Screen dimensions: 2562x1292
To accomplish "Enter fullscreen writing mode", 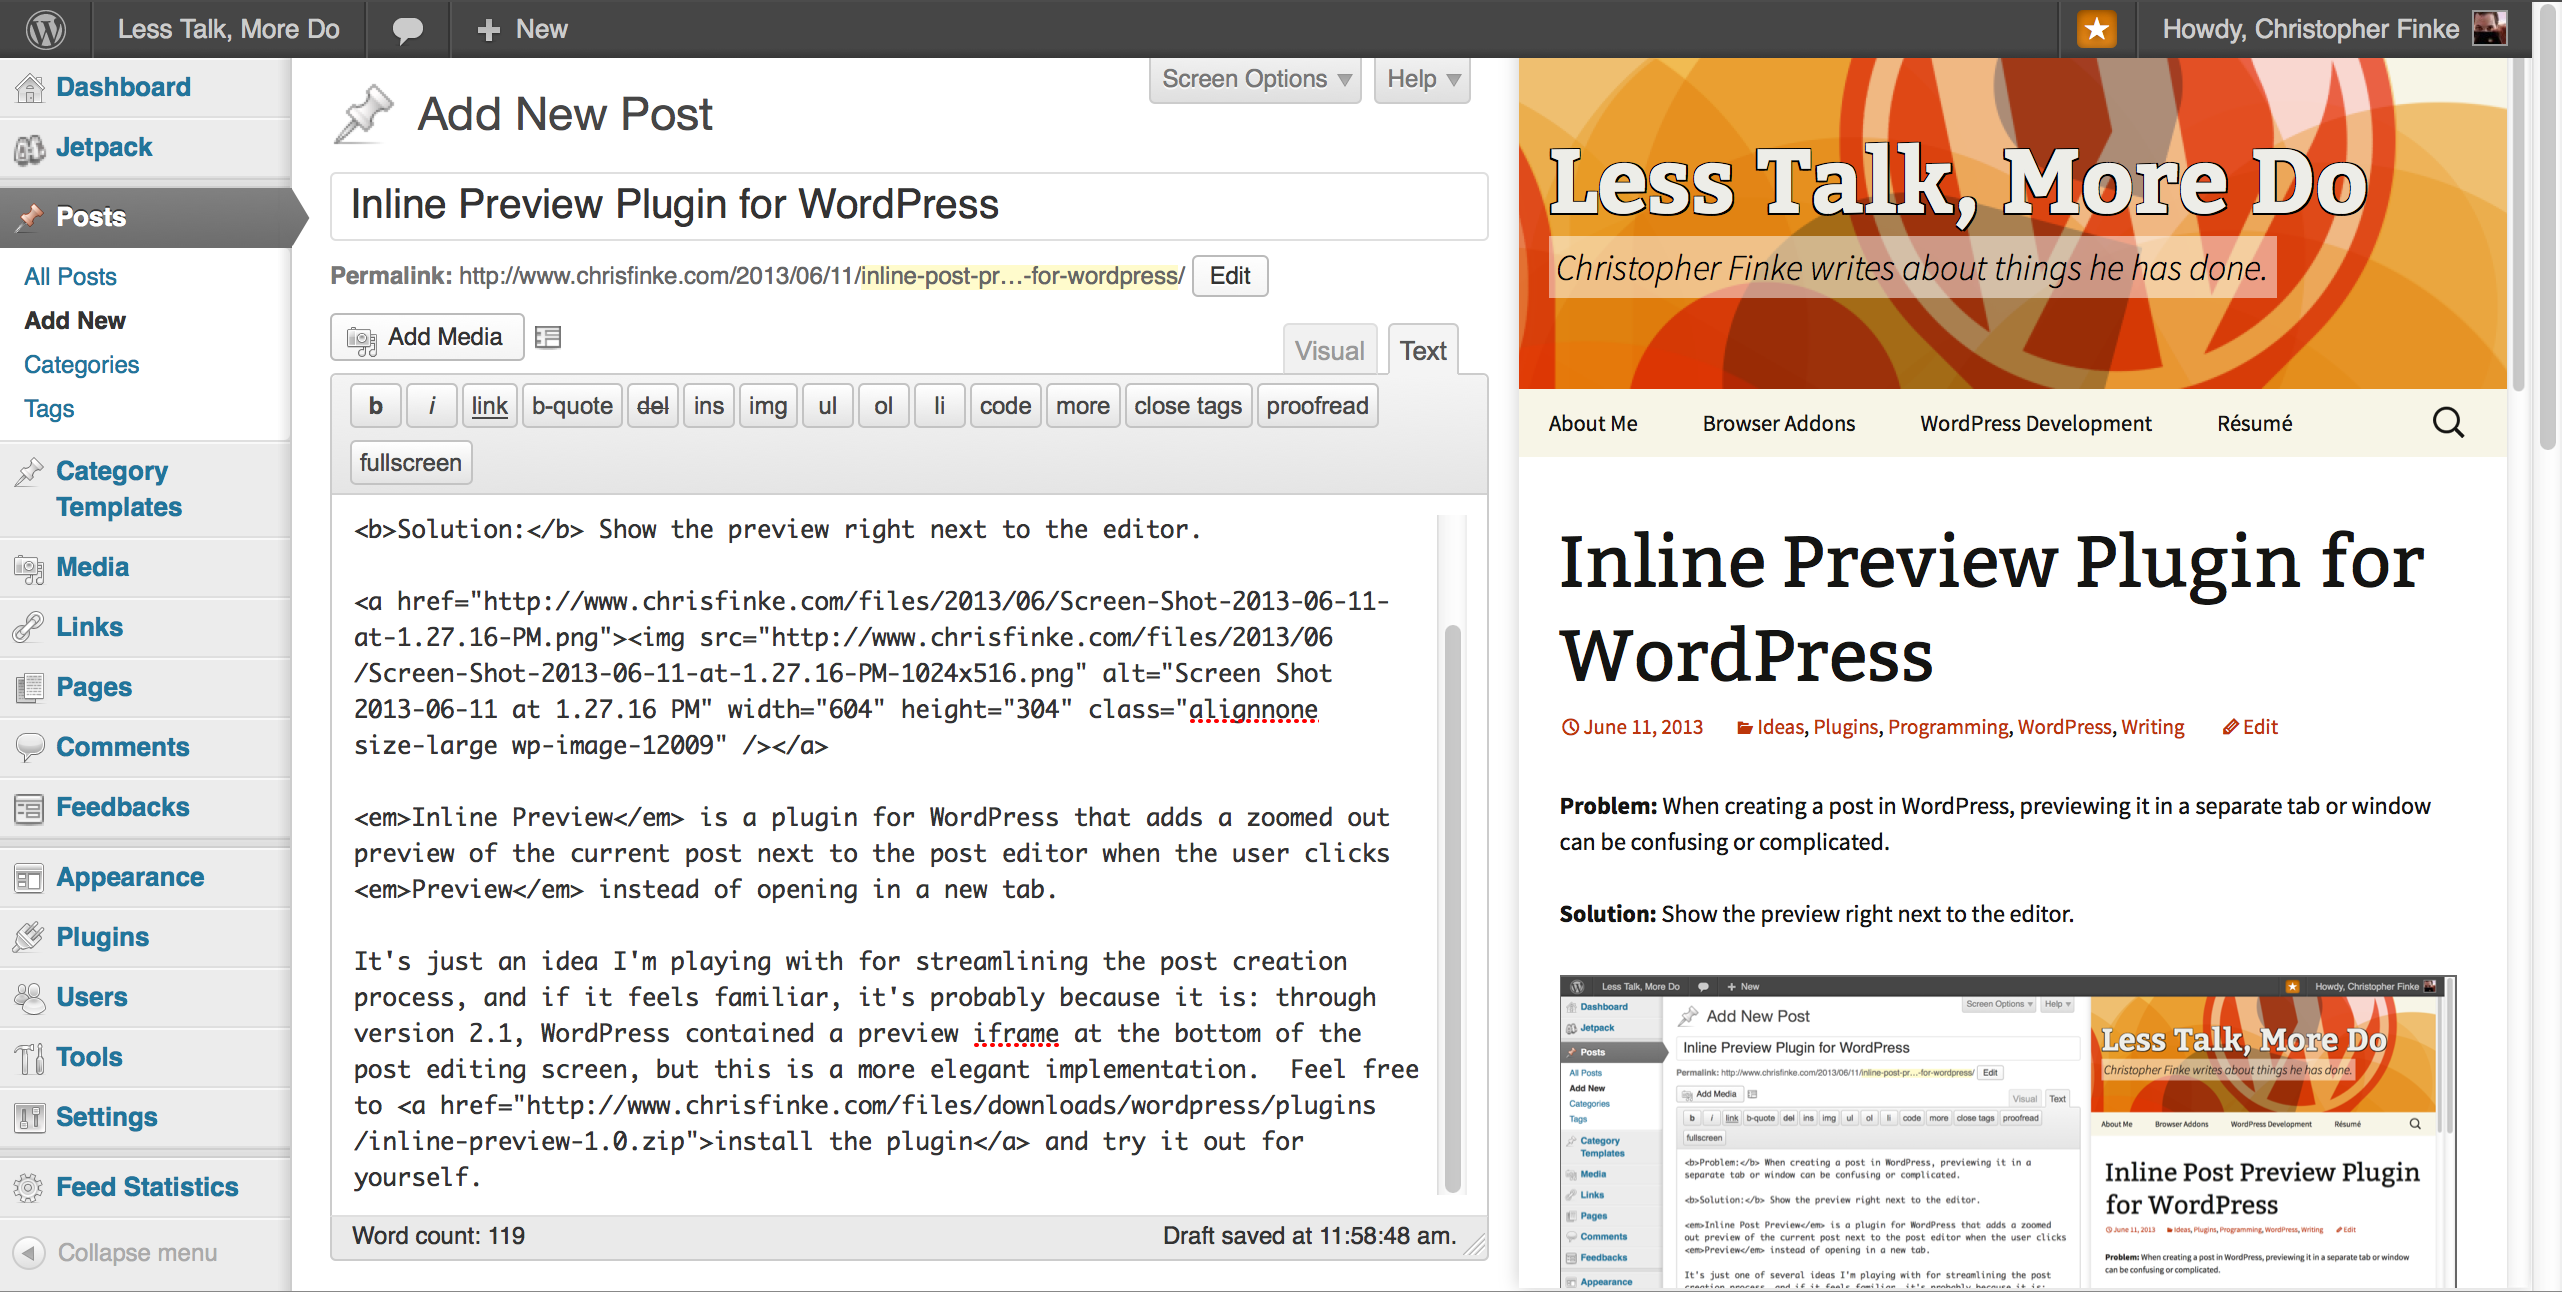I will click(x=411, y=463).
